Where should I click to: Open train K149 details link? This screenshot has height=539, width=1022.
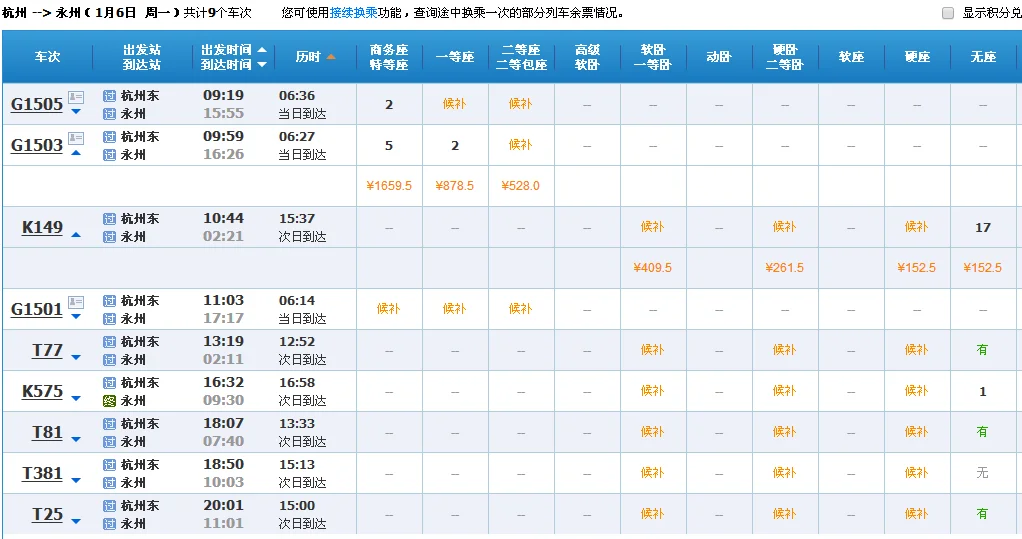(x=42, y=227)
